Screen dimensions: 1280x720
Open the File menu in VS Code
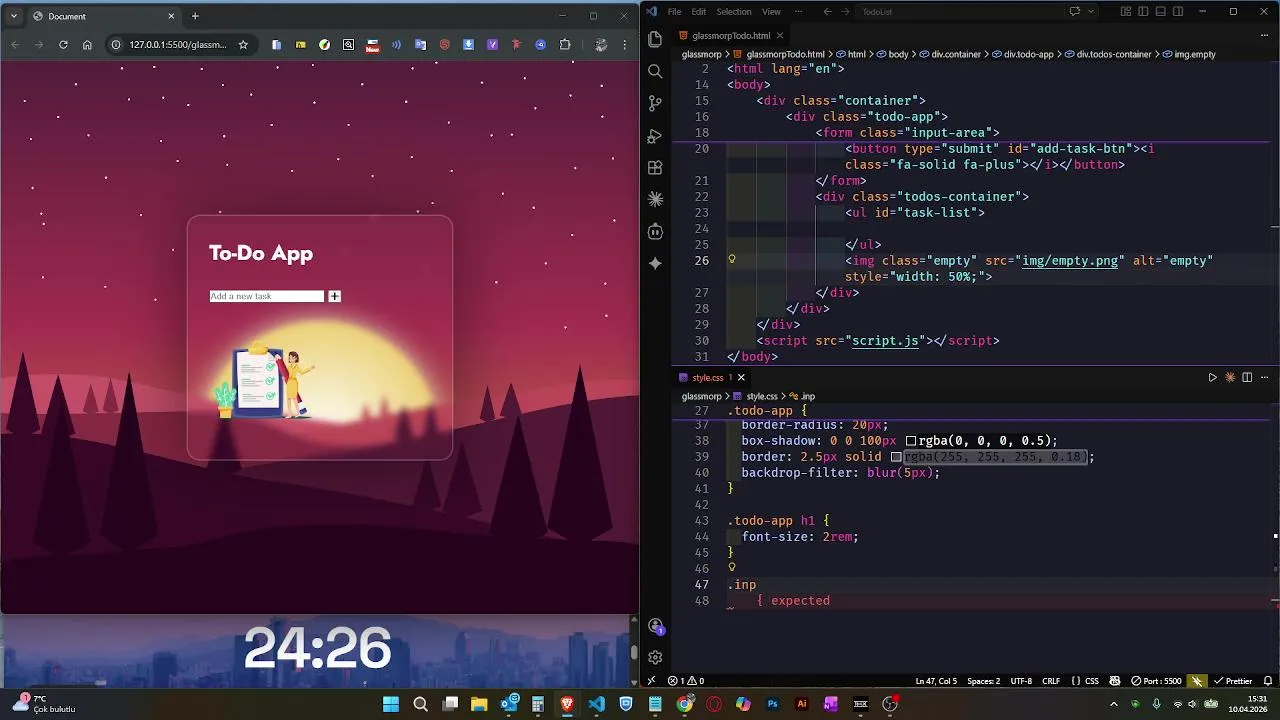pyautogui.click(x=675, y=12)
